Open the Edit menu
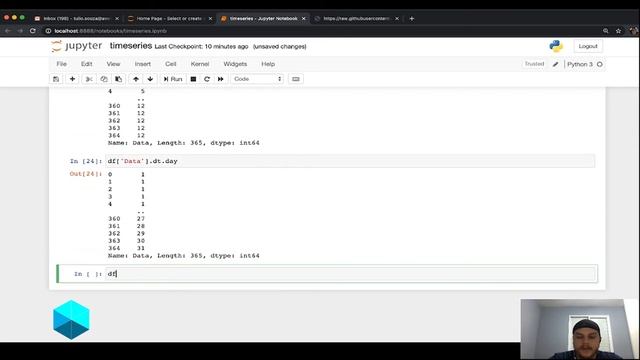 87,64
